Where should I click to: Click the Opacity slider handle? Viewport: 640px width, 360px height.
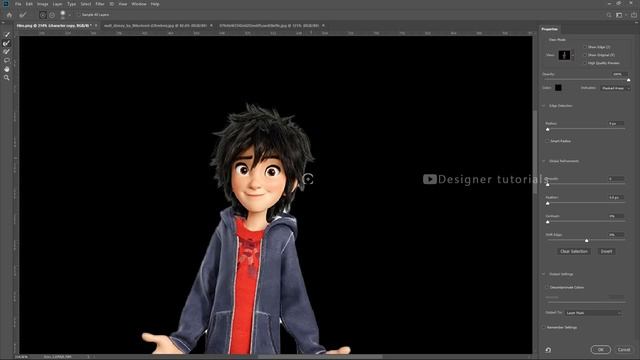629,80
